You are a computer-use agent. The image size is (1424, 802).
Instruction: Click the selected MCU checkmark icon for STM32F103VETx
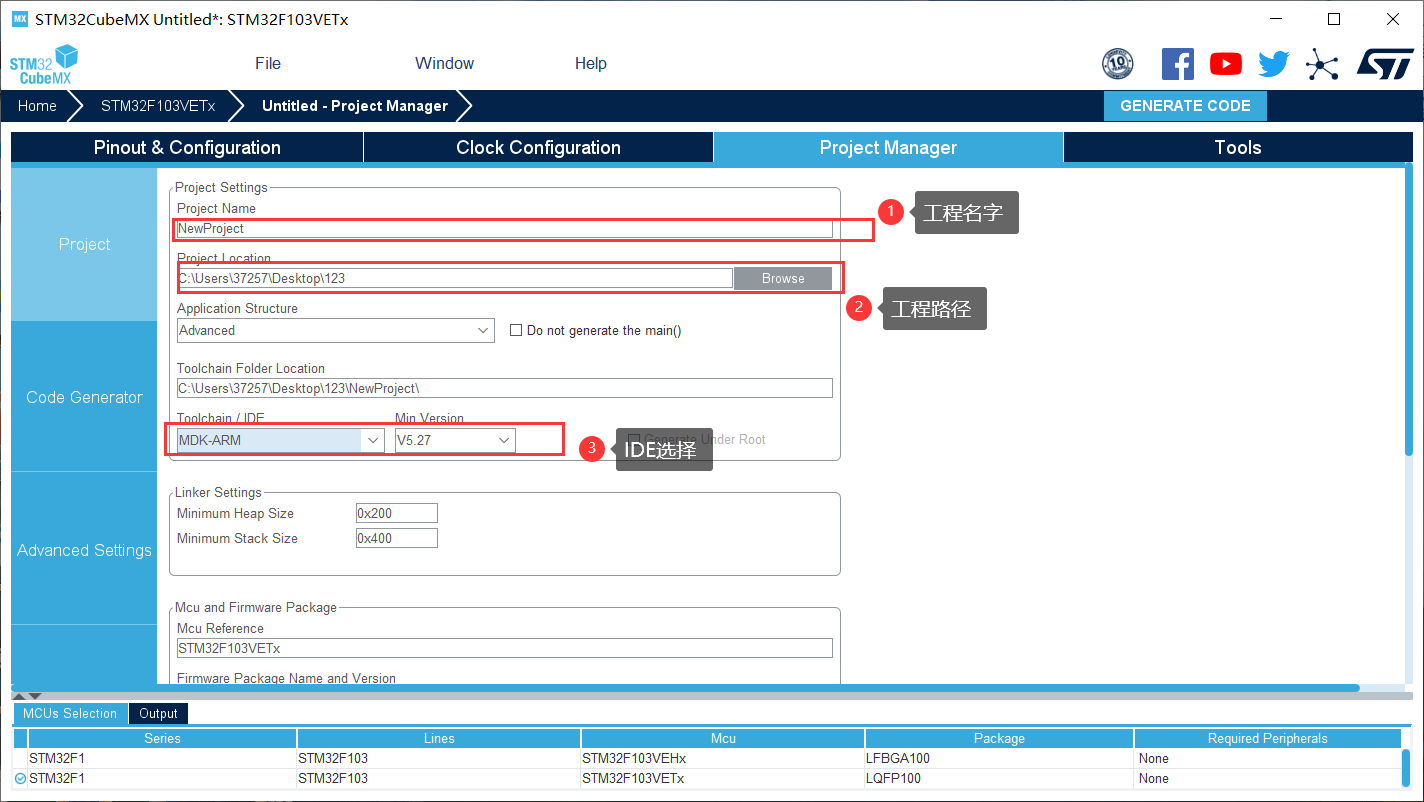coord(20,778)
